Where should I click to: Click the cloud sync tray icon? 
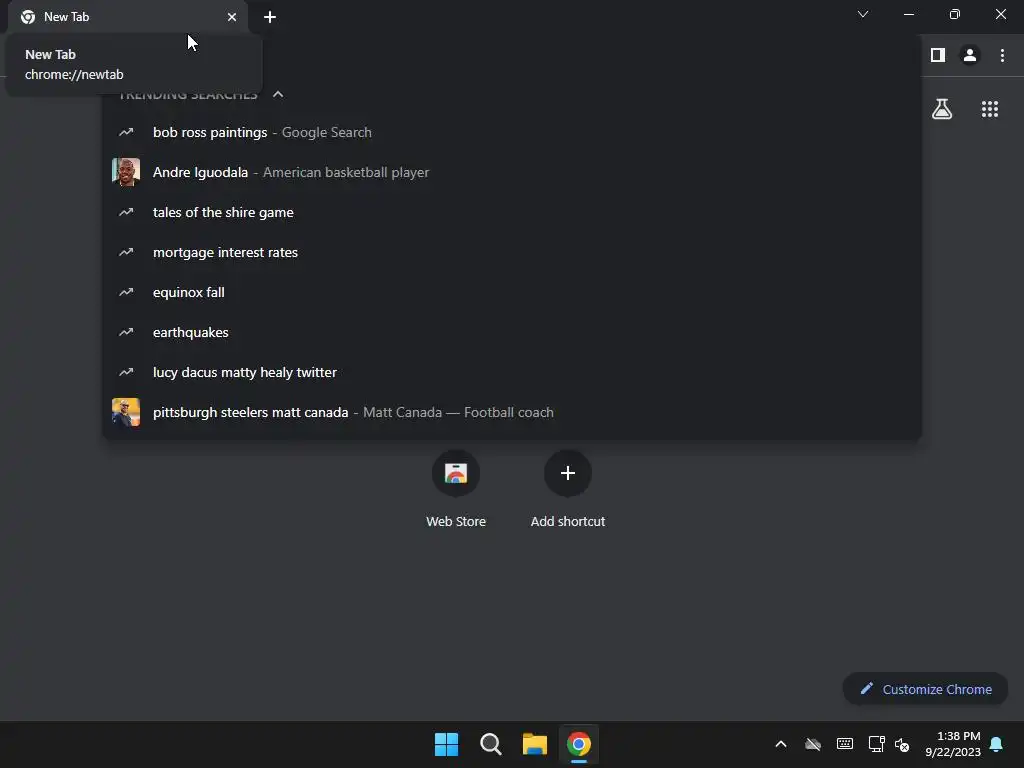[x=813, y=744]
